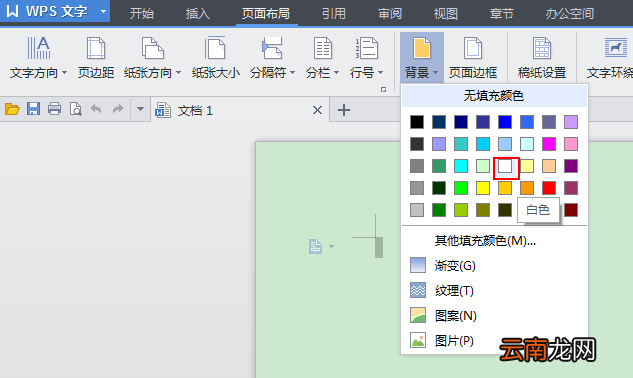Pick the orange color swatch
The height and width of the screenshot is (378, 633).
(527, 188)
